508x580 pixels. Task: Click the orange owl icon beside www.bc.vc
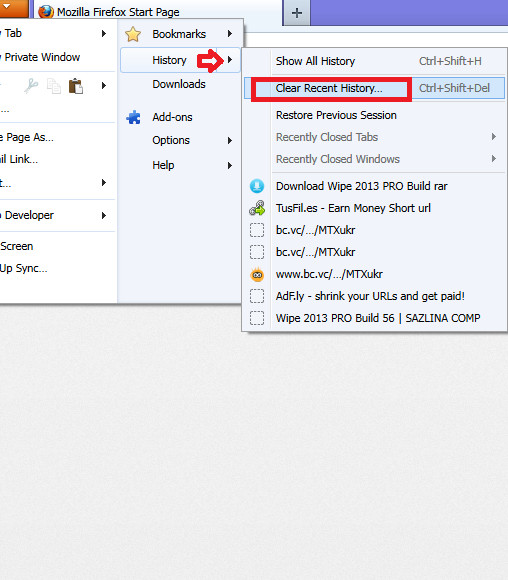[x=257, y=274]
